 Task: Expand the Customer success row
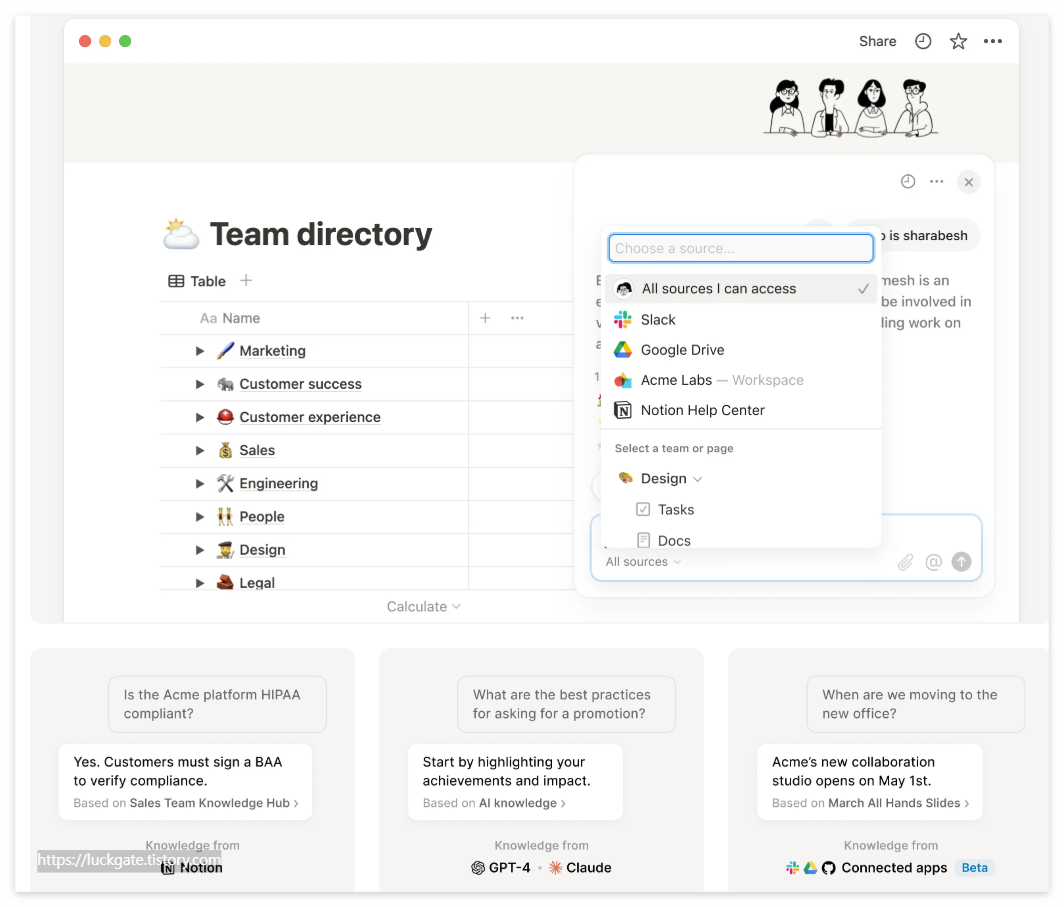click(x=200, y=384)
